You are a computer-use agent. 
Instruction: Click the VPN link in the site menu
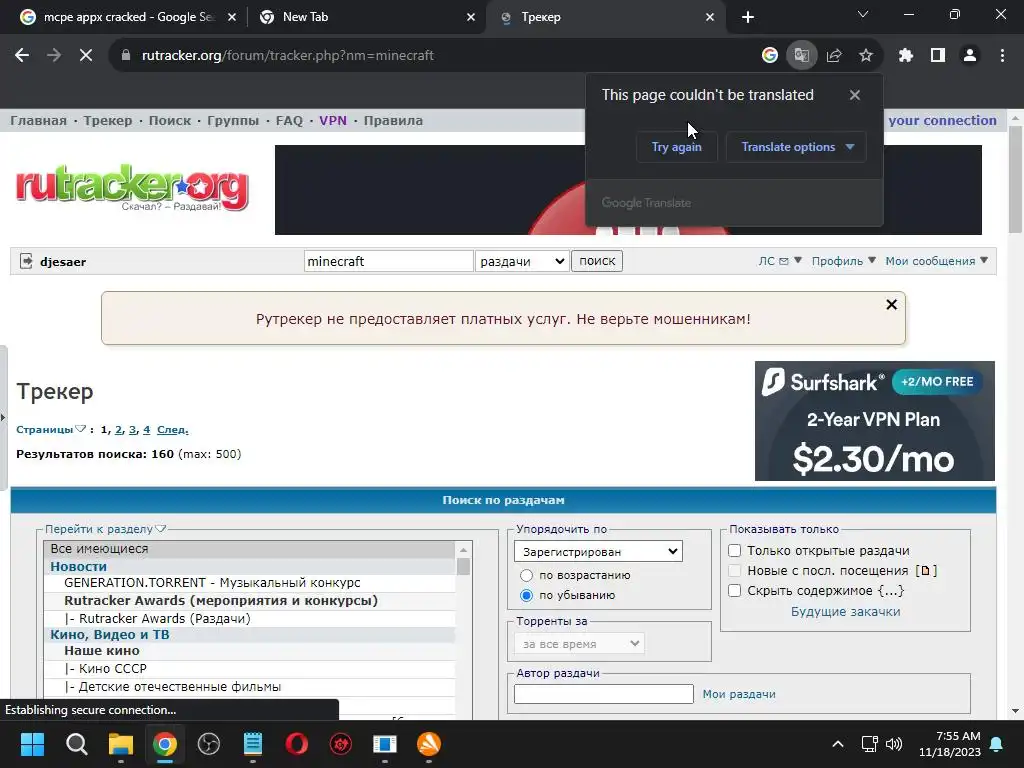(333, 120)
